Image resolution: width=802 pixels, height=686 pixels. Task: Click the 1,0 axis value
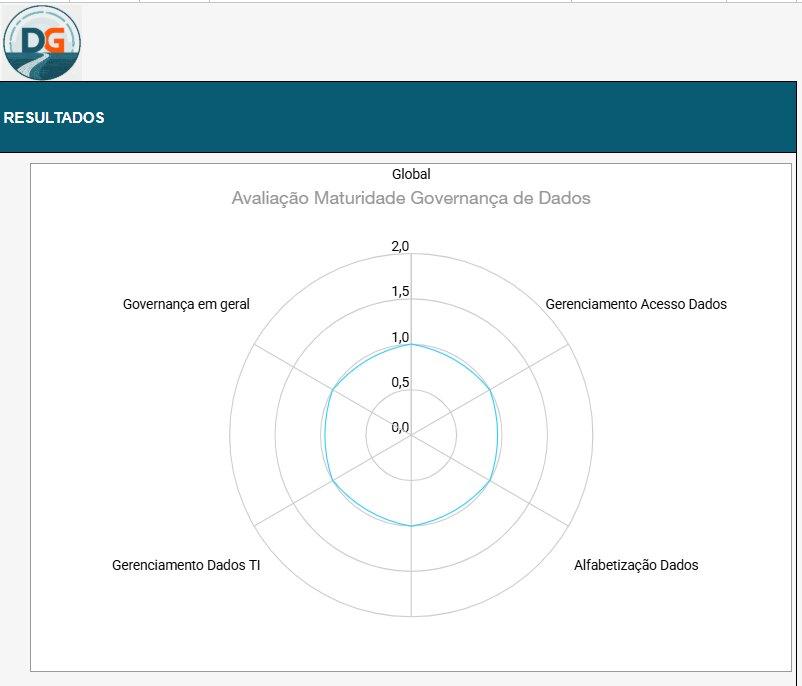pos(400,337)
